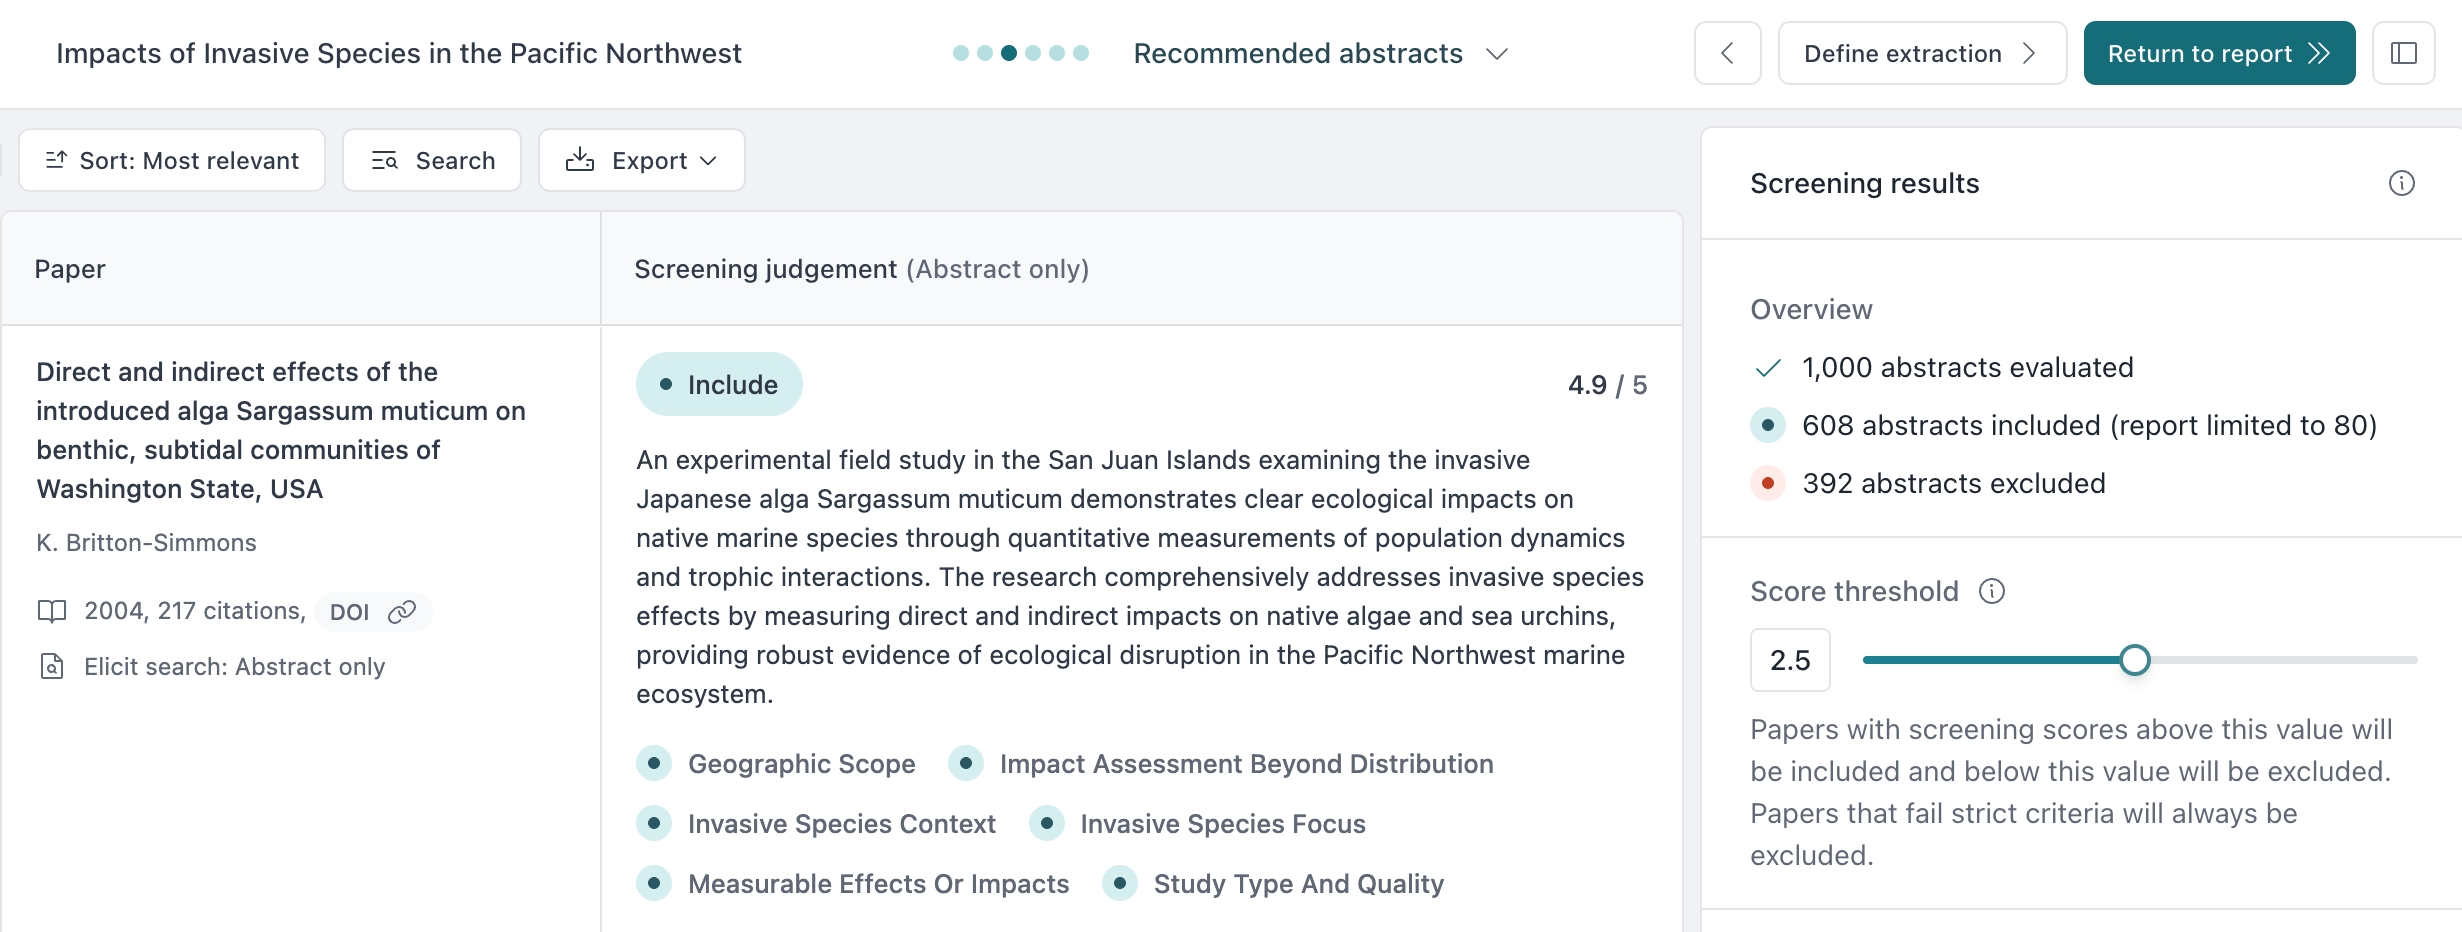Click the Define extraction button
The width and height of the screenshot is (2462, 932).
coord(1921,54)
